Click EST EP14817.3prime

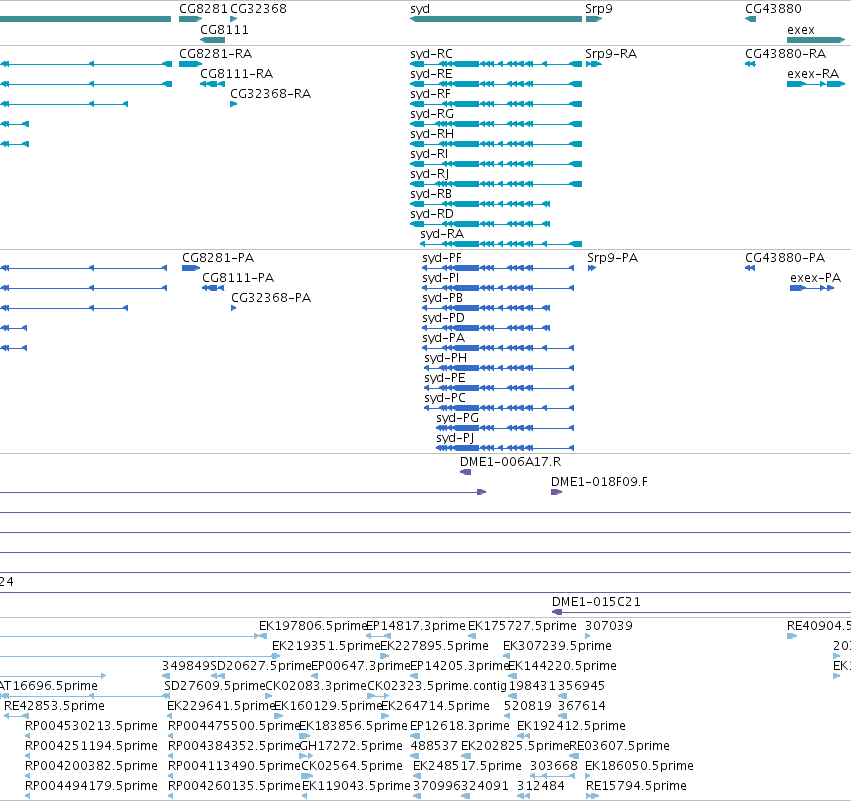click(x=416, y=626)
